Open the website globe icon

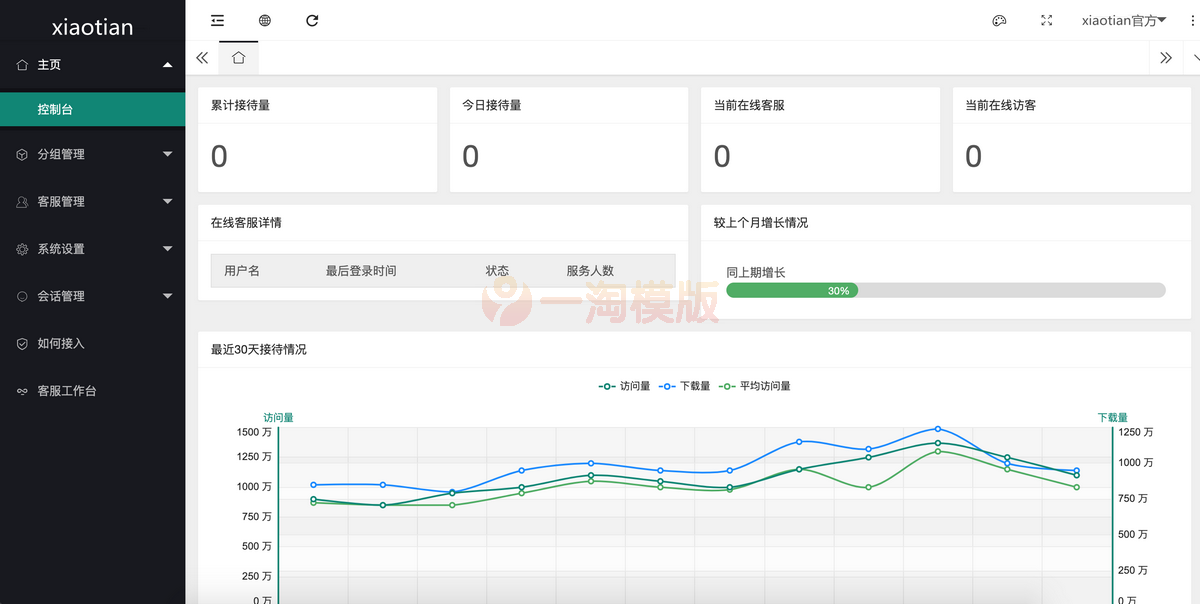pos(265,20)
